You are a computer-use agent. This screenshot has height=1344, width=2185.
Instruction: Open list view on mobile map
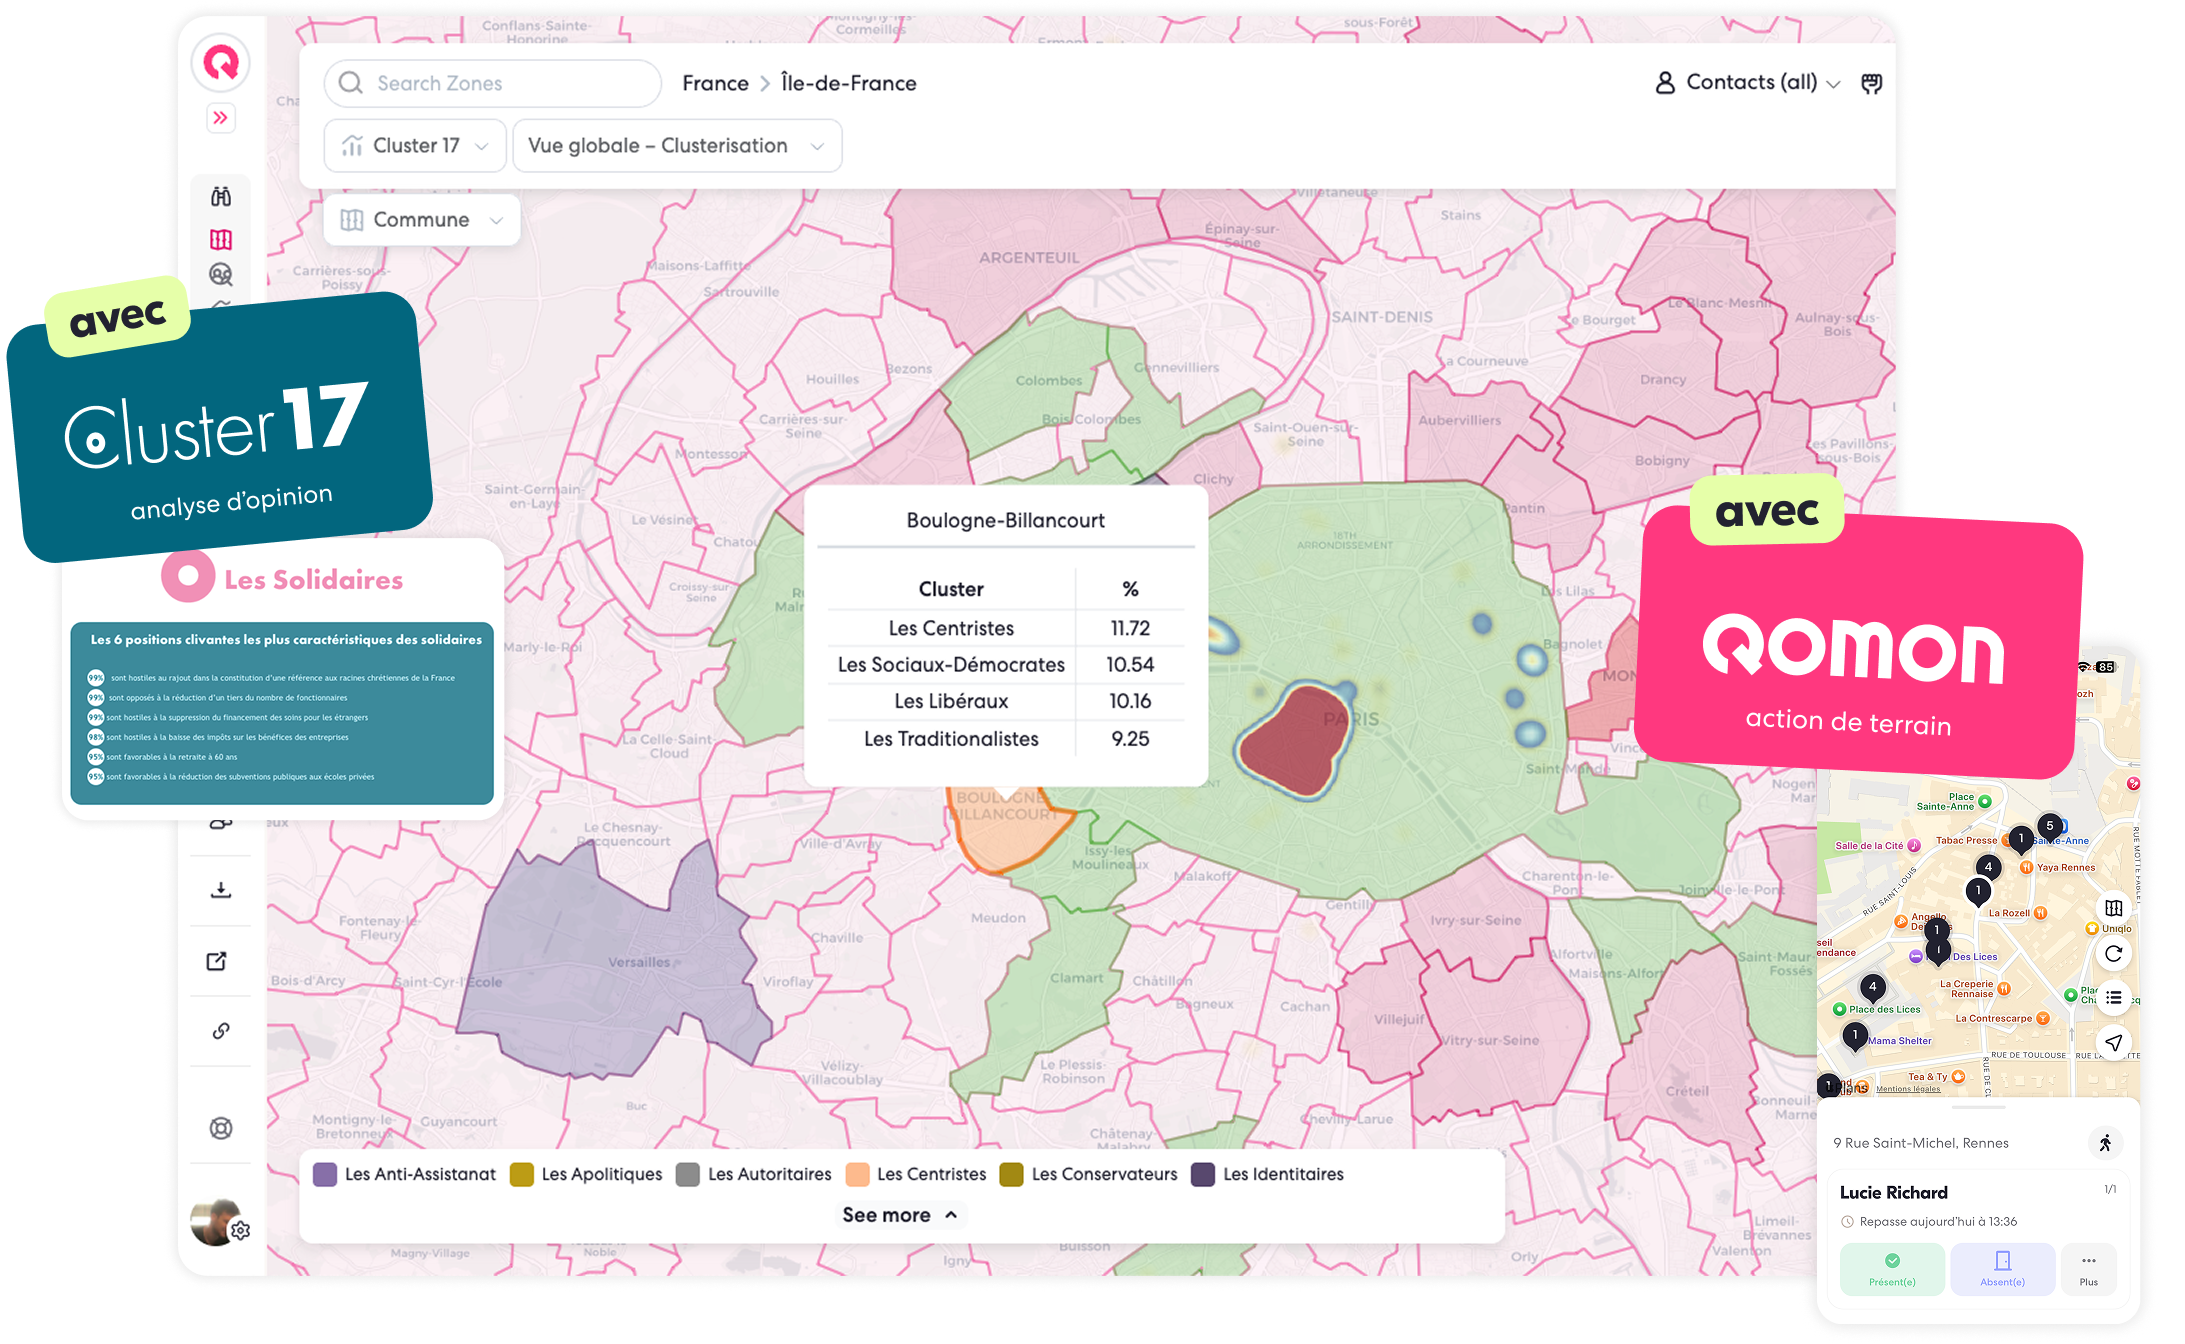2113,998
